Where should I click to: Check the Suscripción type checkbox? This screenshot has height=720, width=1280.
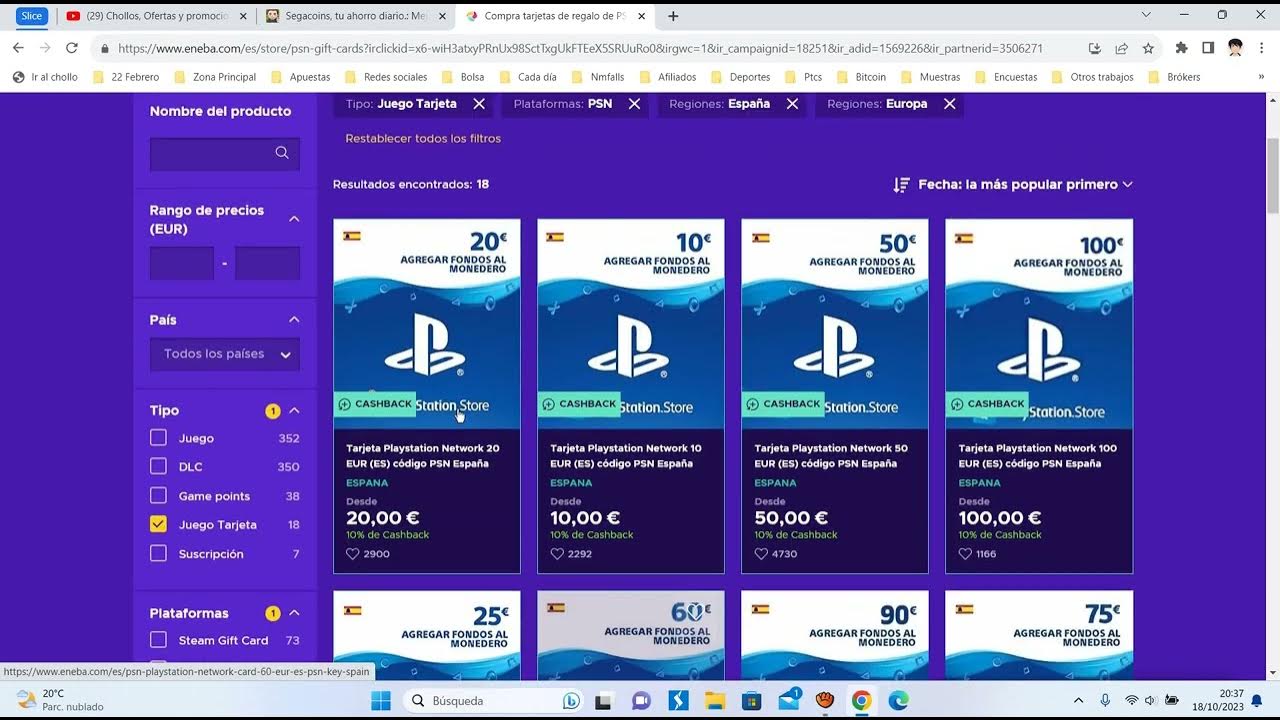click(158, 553)
